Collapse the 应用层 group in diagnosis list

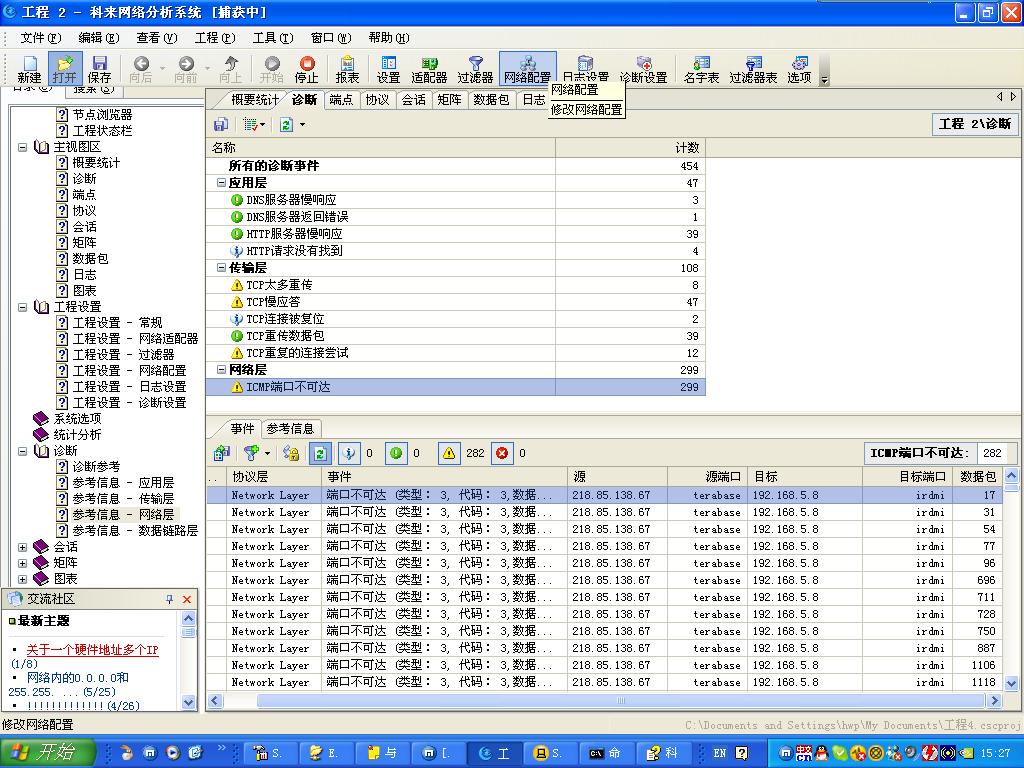click(221, 183)
